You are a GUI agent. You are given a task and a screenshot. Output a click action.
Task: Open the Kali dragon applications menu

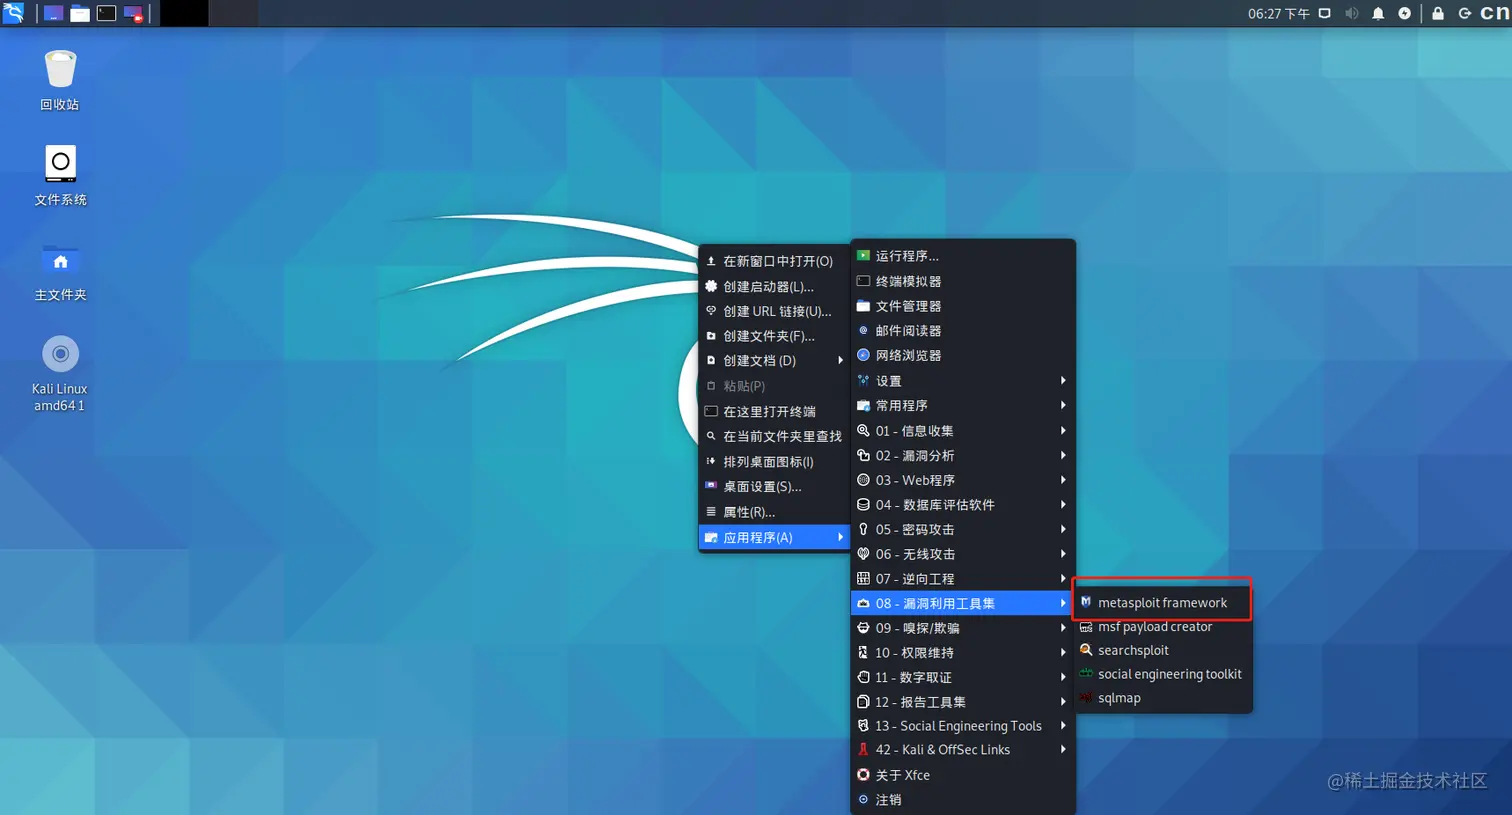click(13, 13)
